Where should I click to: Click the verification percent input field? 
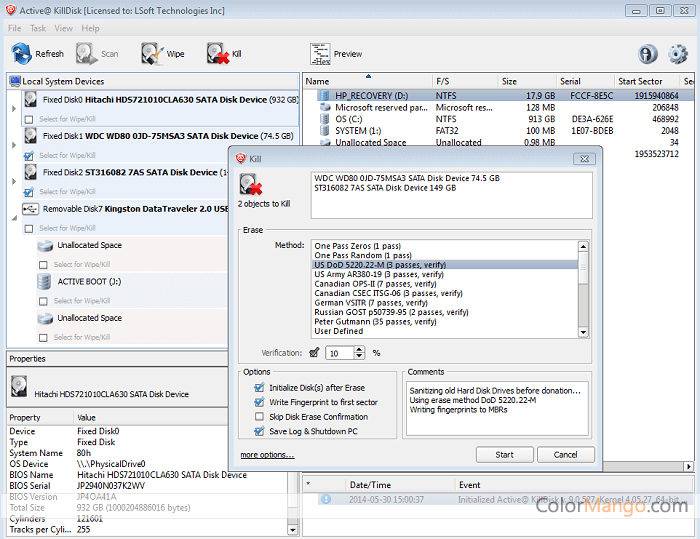click(340, 353)
